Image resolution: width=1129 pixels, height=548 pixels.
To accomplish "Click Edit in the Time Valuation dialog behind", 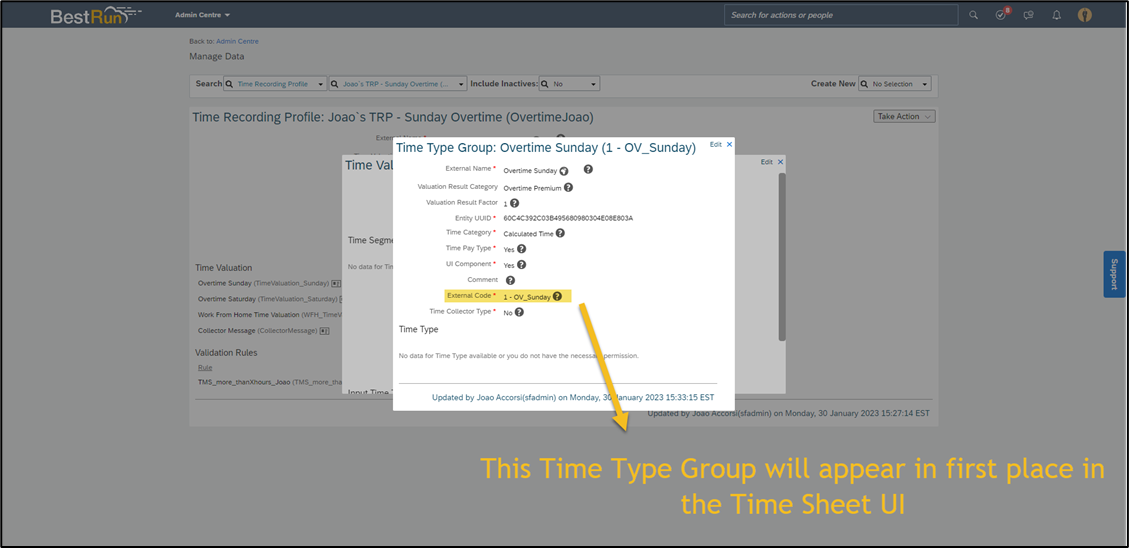I will (767, 162).
